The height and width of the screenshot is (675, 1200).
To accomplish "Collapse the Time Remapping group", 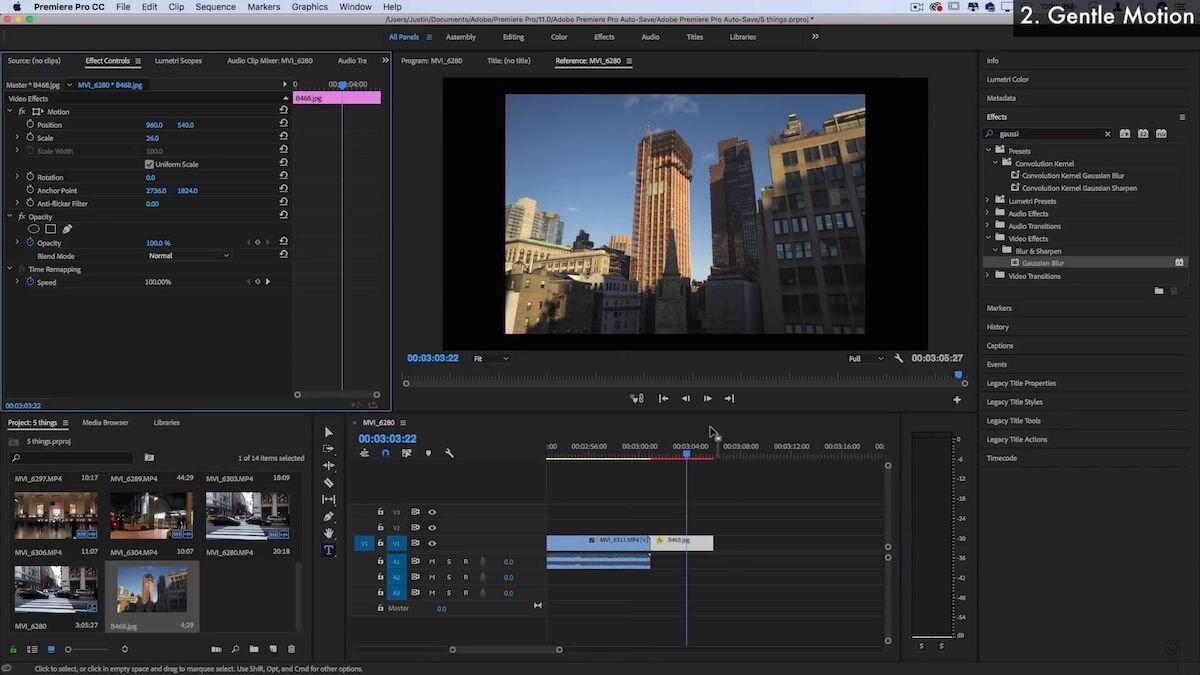I will coord(10,269).
